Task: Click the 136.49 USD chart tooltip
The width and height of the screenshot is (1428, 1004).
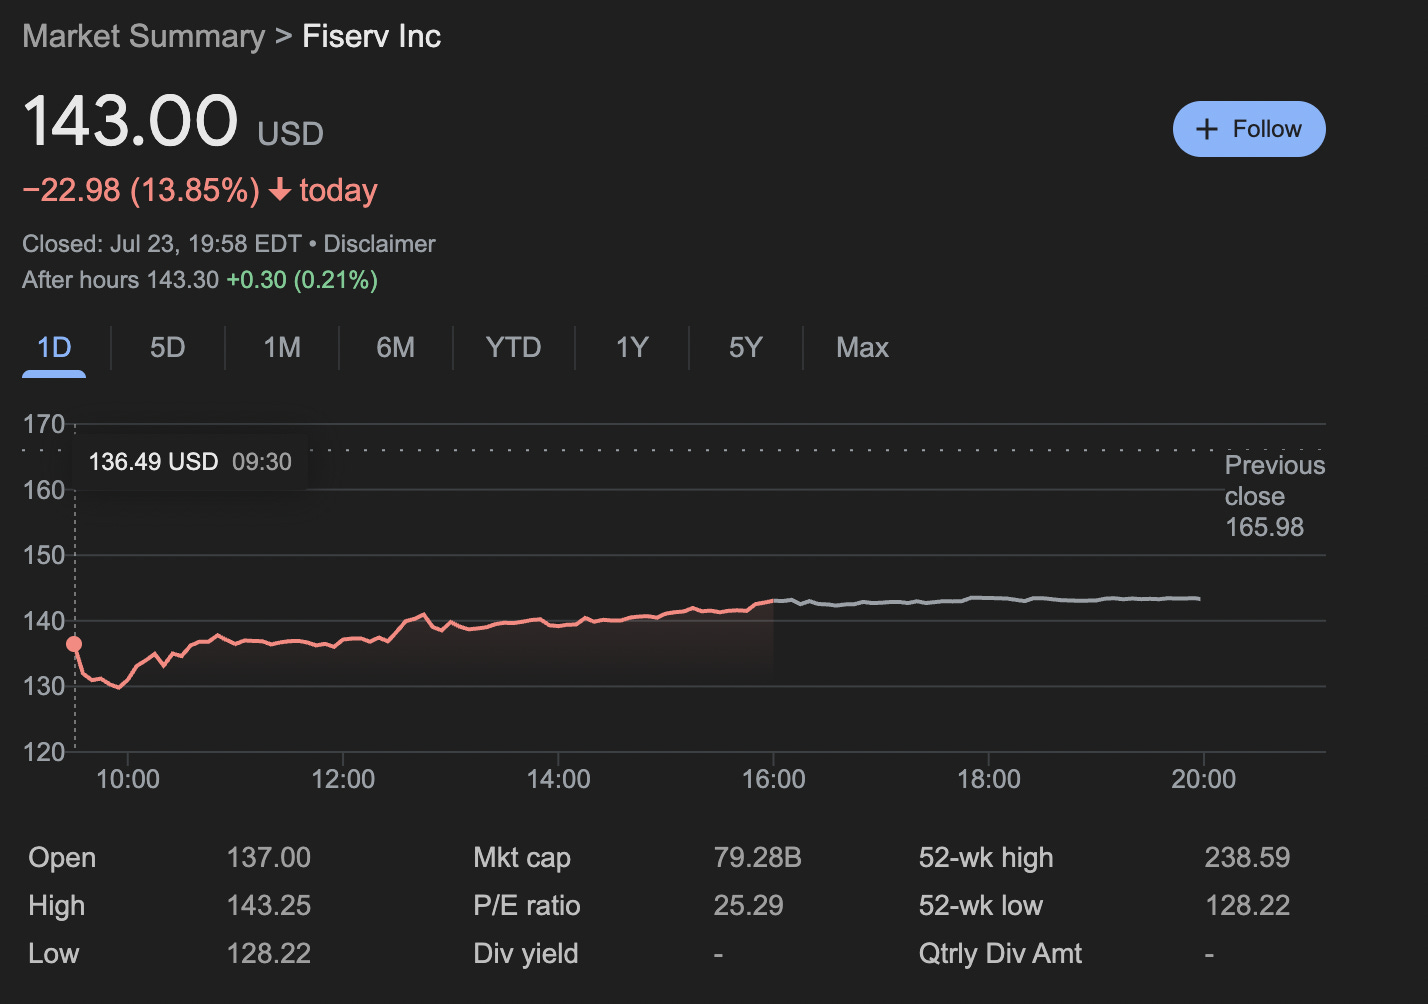Action: [x=190, y=462]
